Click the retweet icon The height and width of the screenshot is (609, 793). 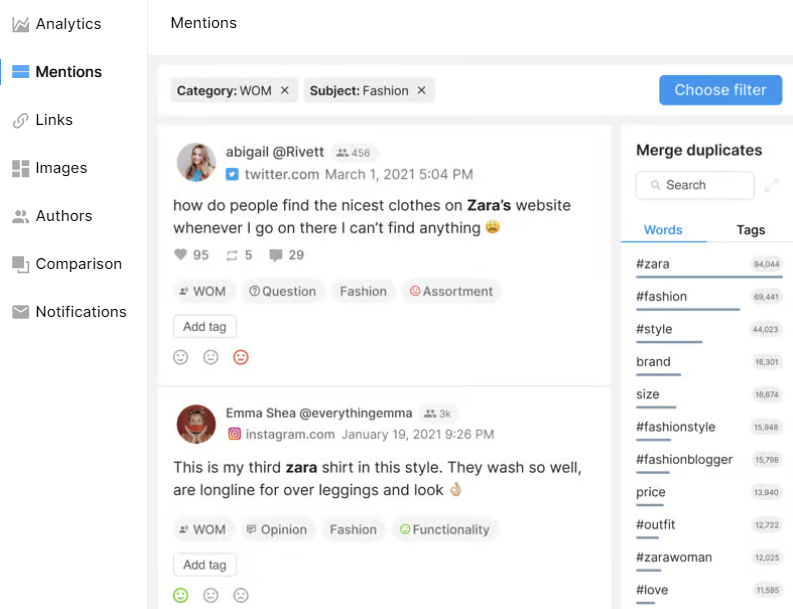pyautogui.click(x=232, y=255)
